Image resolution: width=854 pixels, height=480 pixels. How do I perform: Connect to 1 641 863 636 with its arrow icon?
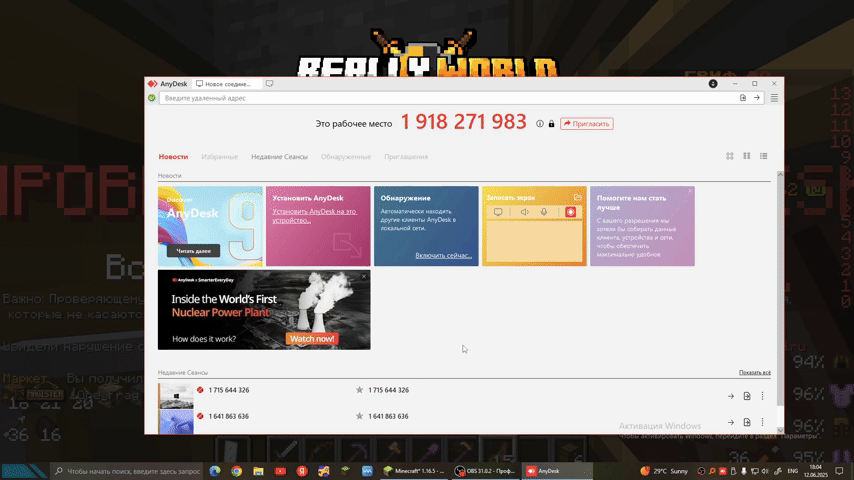click(730, 422)
